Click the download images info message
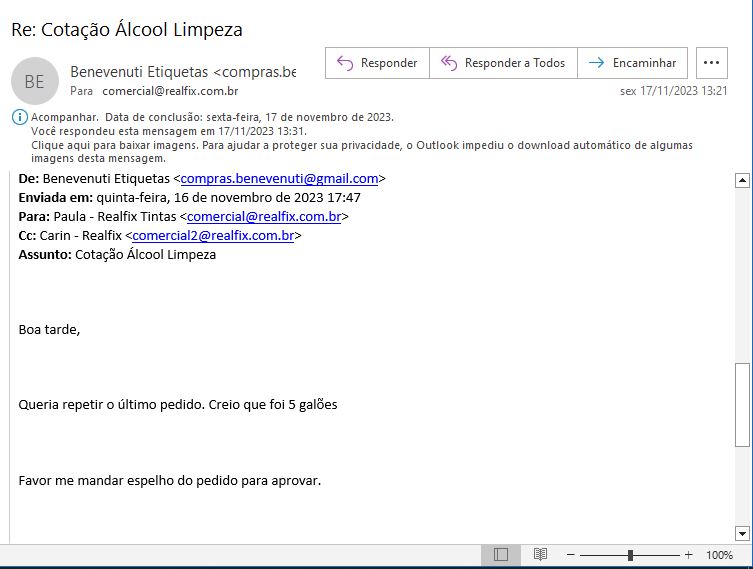 pos(361,152)
